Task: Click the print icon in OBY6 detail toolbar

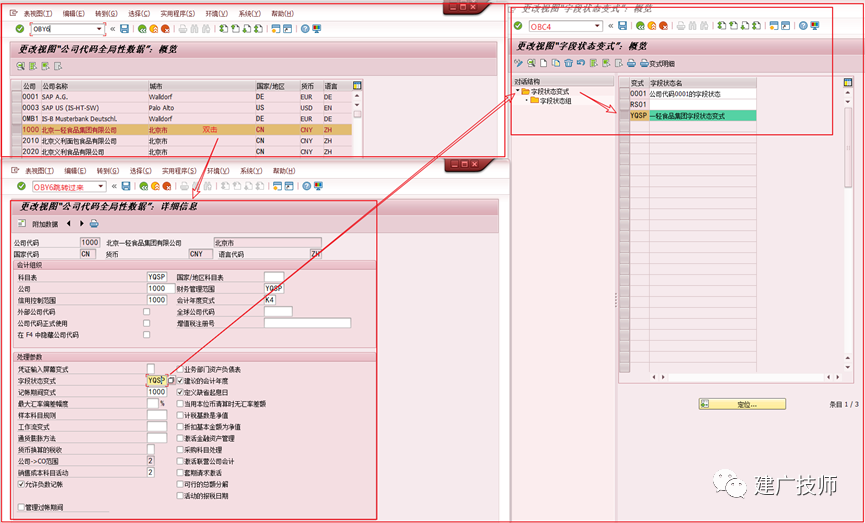Action: click(94, 224)
